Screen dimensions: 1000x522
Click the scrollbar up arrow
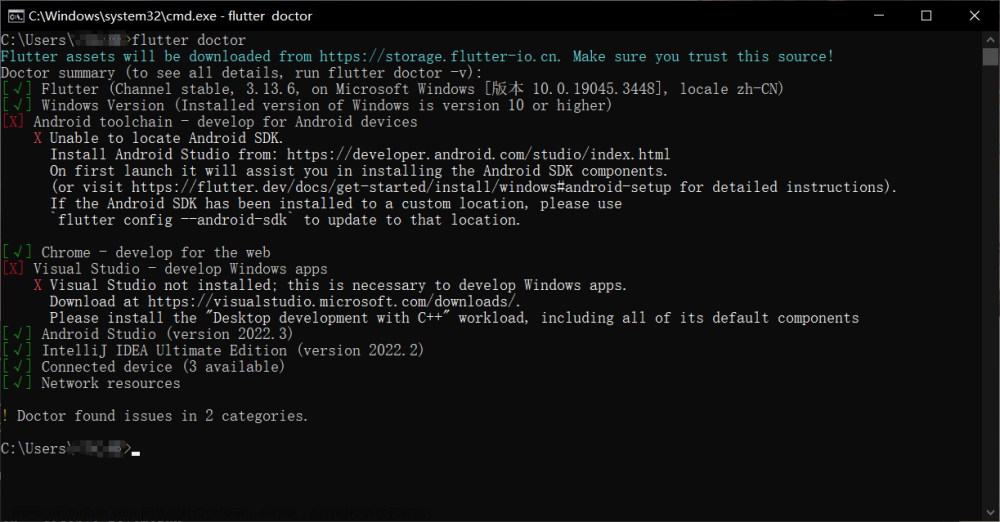[990, 40]
